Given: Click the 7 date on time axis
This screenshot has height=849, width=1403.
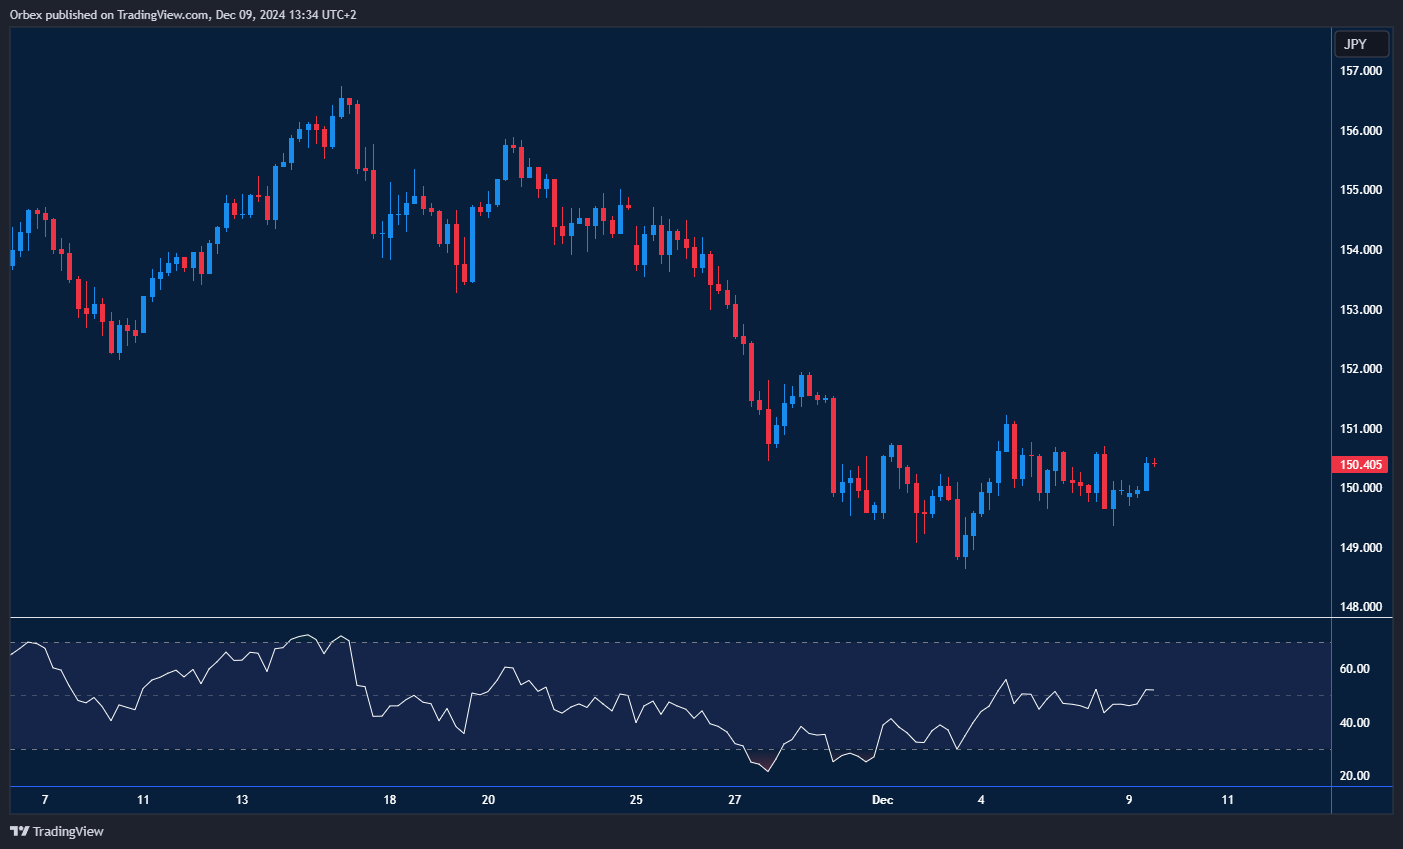Looking at the screenshot, I should point(45,800).
